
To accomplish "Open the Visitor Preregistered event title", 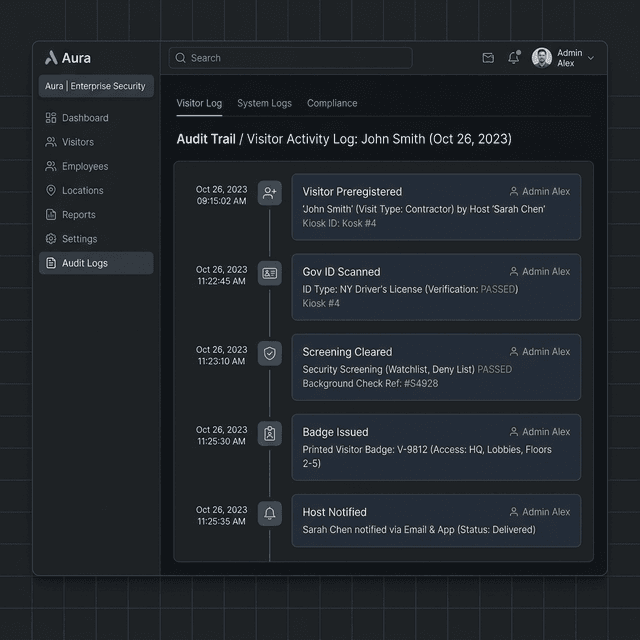I will (x=352, y=192).
